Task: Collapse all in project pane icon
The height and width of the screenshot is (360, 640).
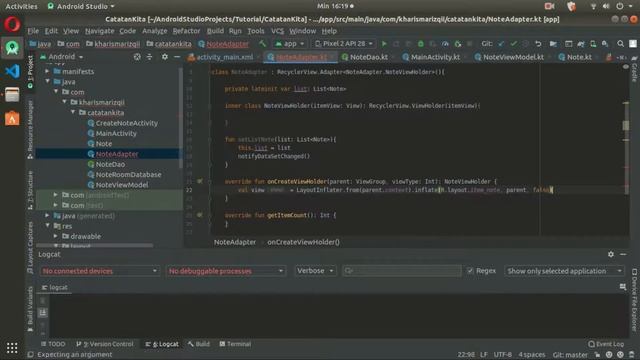Action: (x=149, y=57)
